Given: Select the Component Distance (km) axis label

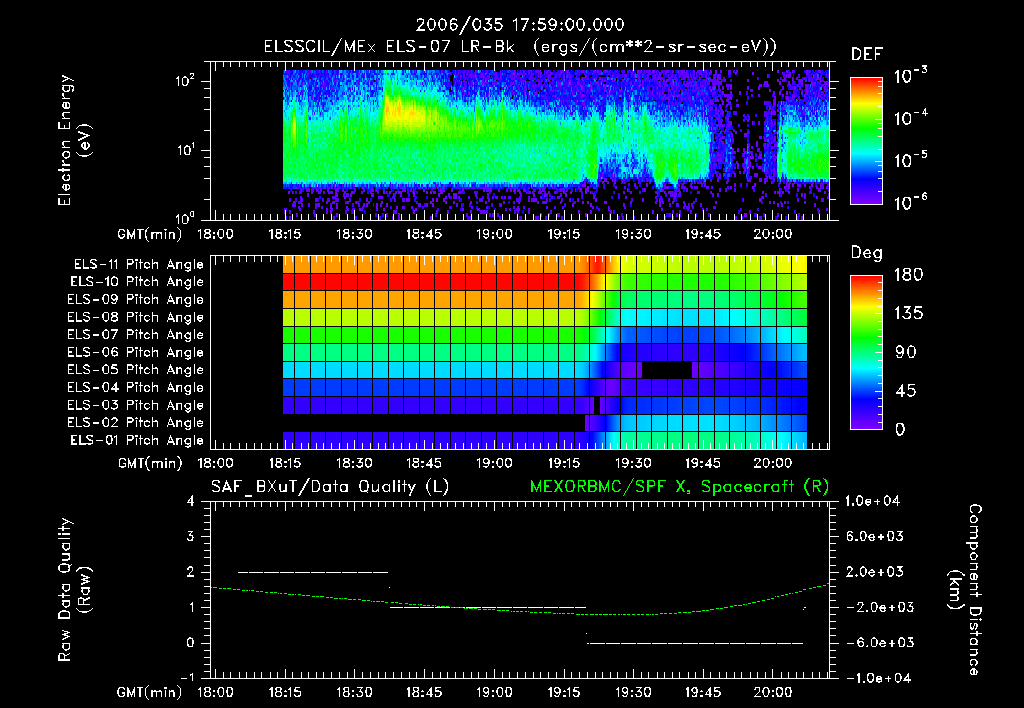Looking at the screenshot, I should pos(965,590).
